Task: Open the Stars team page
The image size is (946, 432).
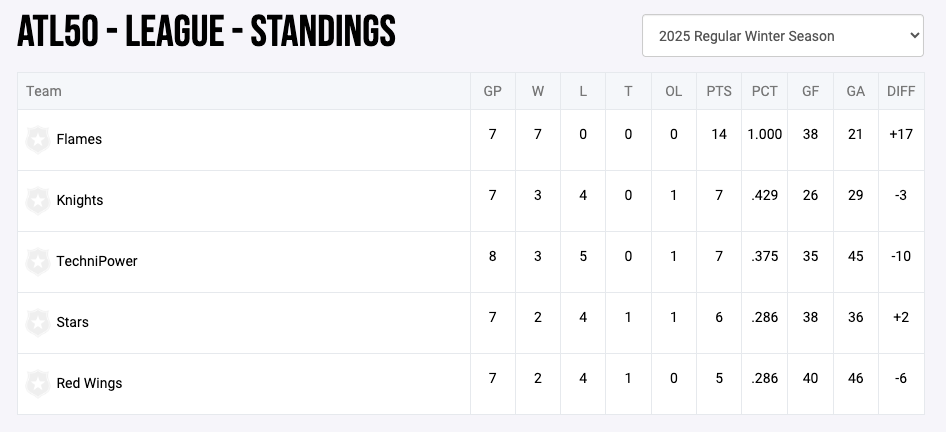Action: 72,323
